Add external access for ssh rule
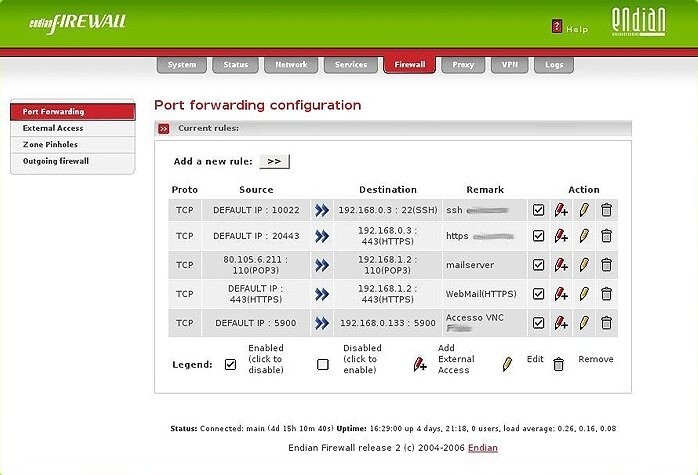 click(561, 210)
